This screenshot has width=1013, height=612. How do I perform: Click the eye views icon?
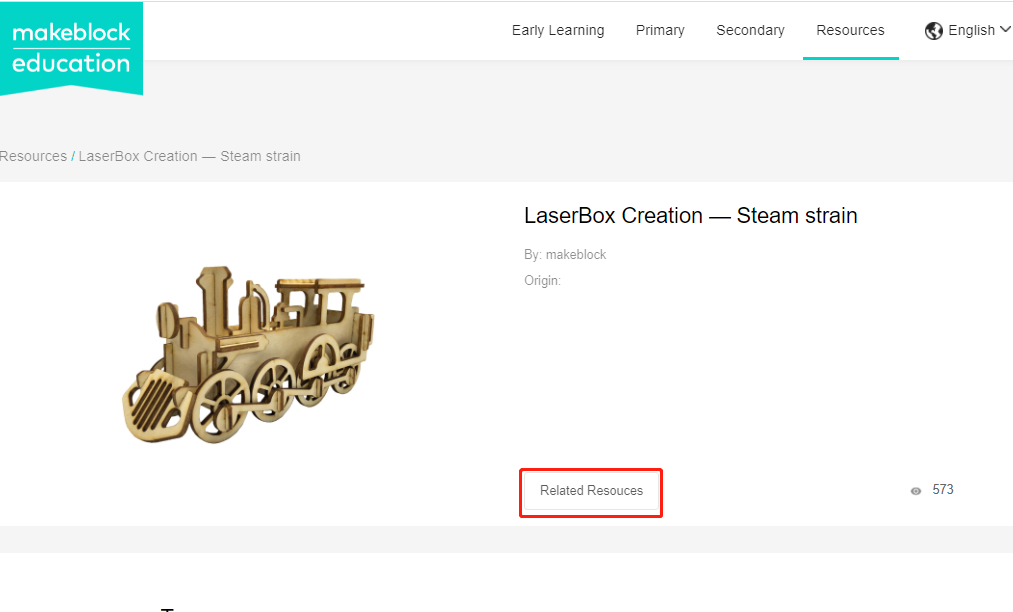[x=915, y=491]
